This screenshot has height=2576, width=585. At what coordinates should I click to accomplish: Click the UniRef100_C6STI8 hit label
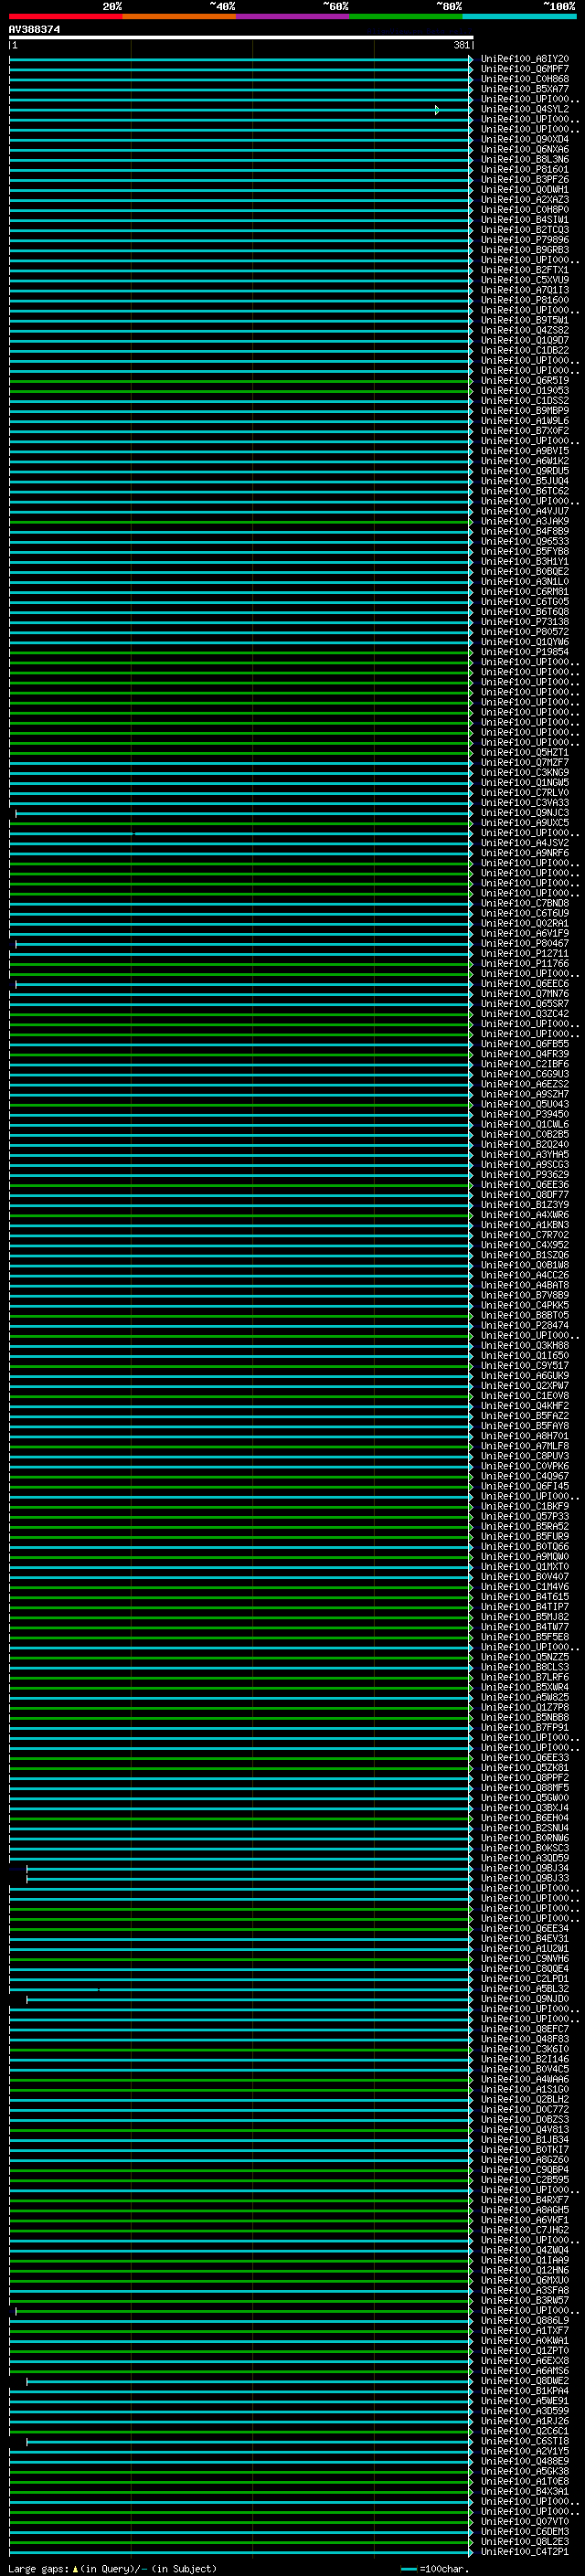pyautogui.click(x=524, y=2441)
